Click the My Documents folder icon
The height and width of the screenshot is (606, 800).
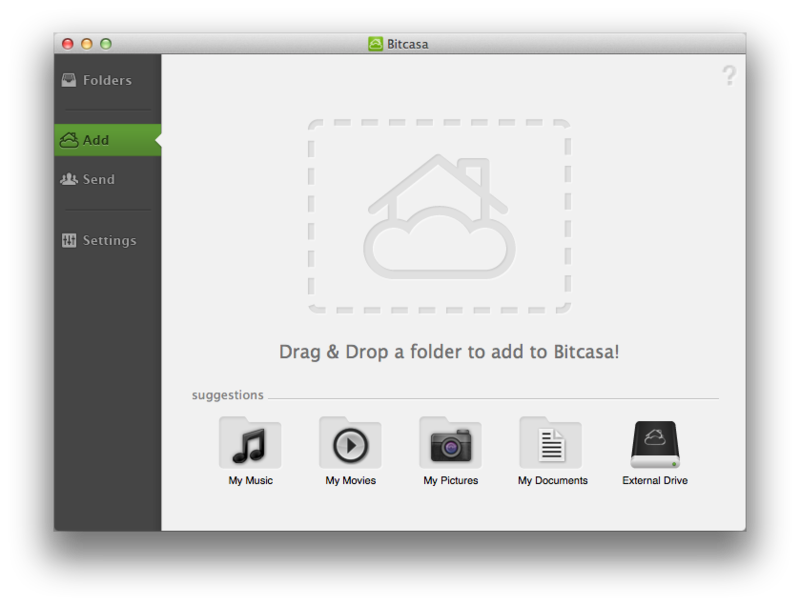[x=551, y=442]
